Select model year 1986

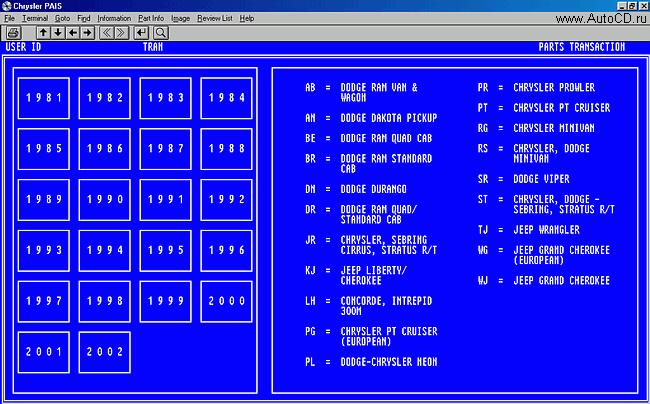[104, 149]
